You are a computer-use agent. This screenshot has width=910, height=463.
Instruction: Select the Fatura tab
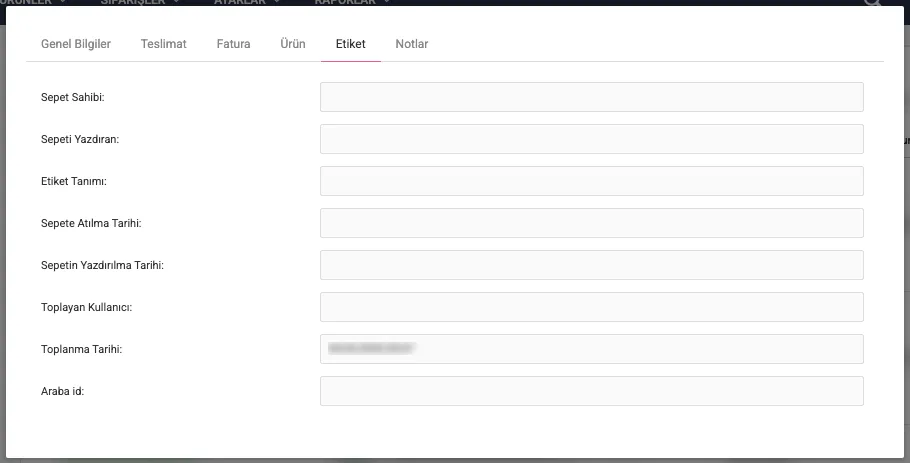click(x=233, y=44)
